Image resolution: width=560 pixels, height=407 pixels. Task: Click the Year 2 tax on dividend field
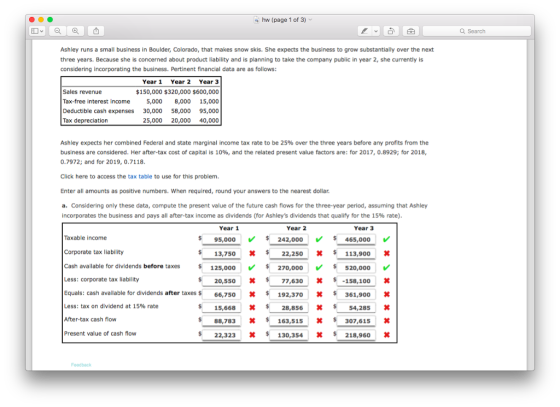pos(289,308)
